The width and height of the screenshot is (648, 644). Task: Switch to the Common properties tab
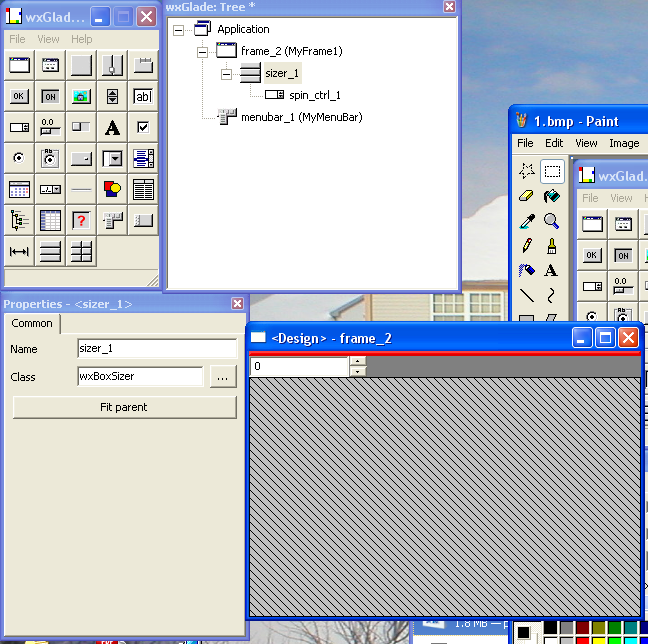32,323
